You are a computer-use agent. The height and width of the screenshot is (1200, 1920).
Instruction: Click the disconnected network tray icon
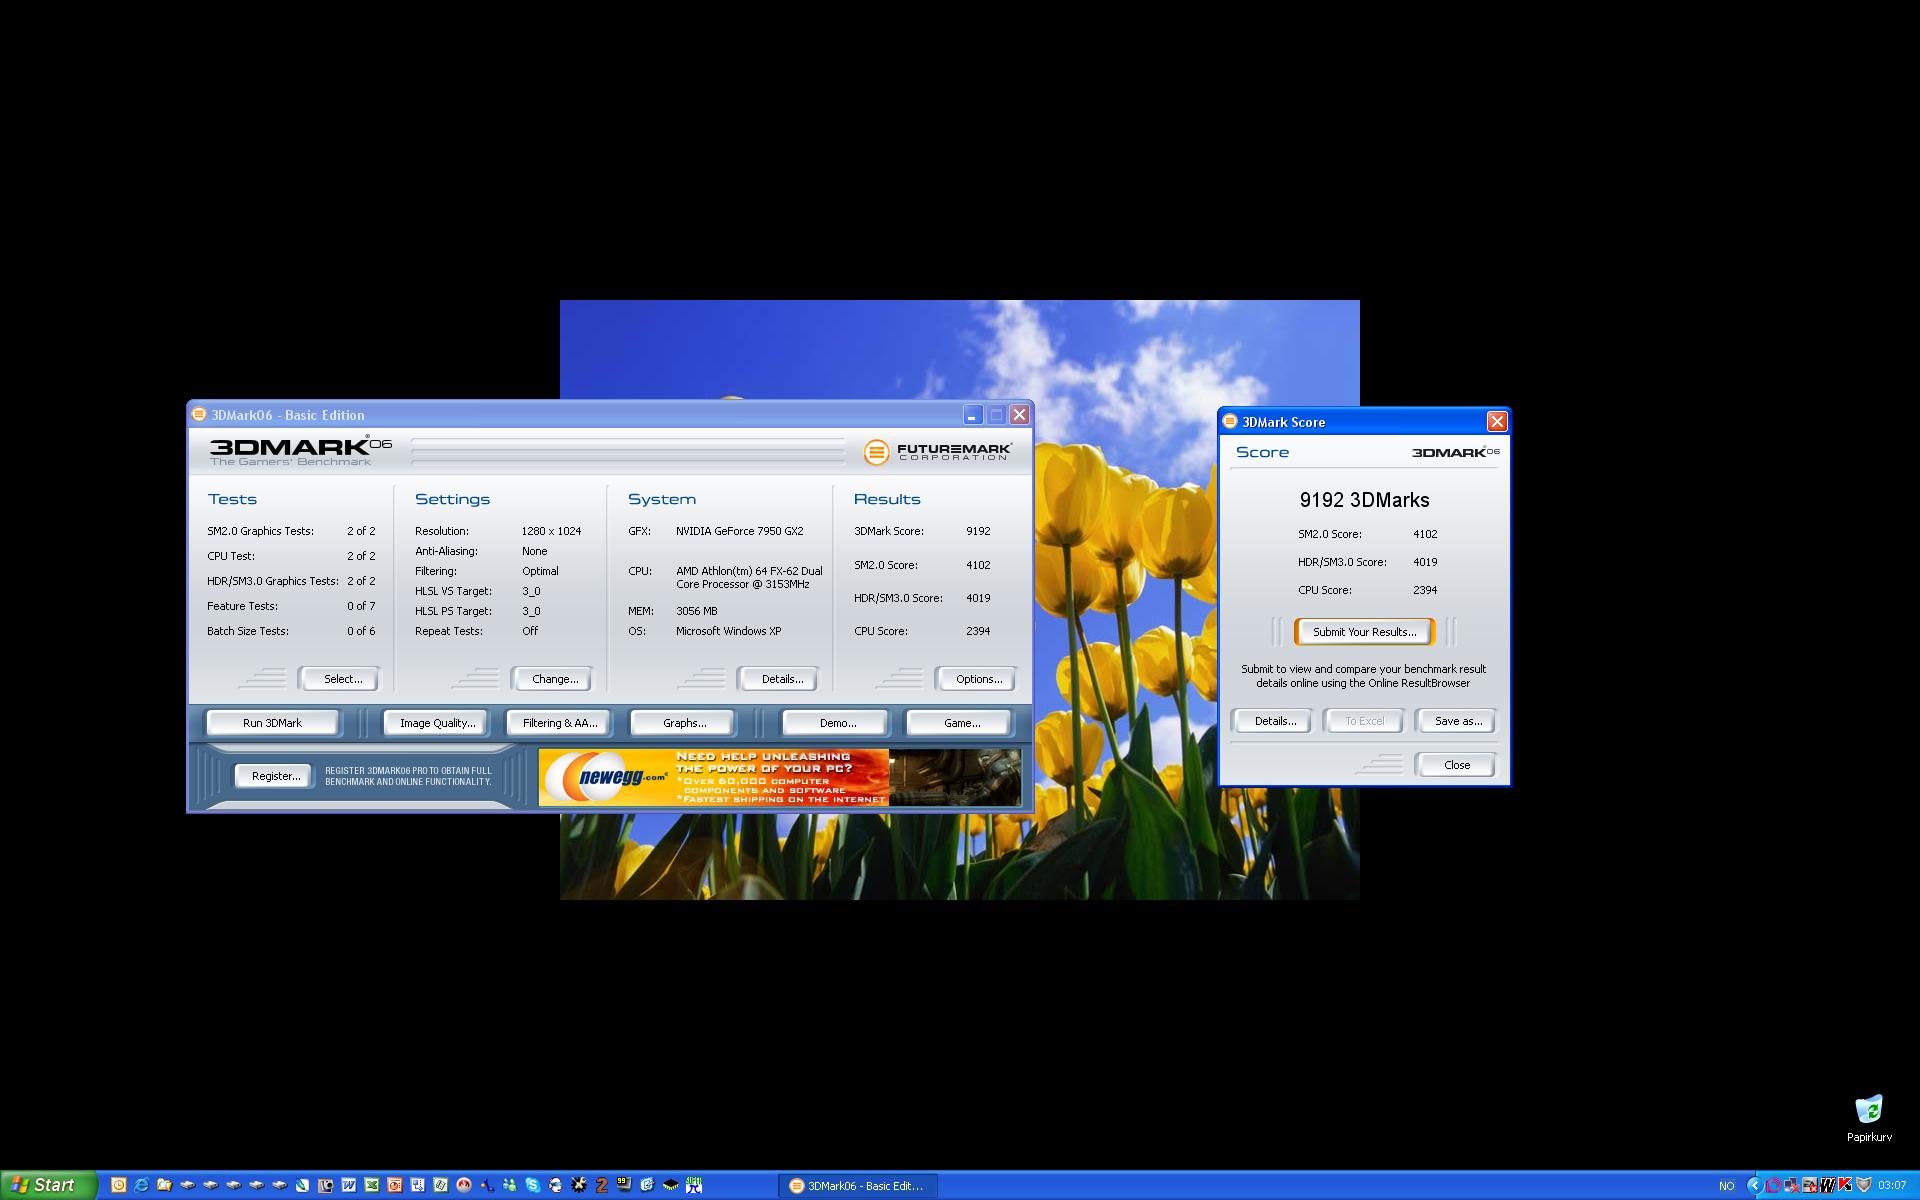(1792, 1185)
